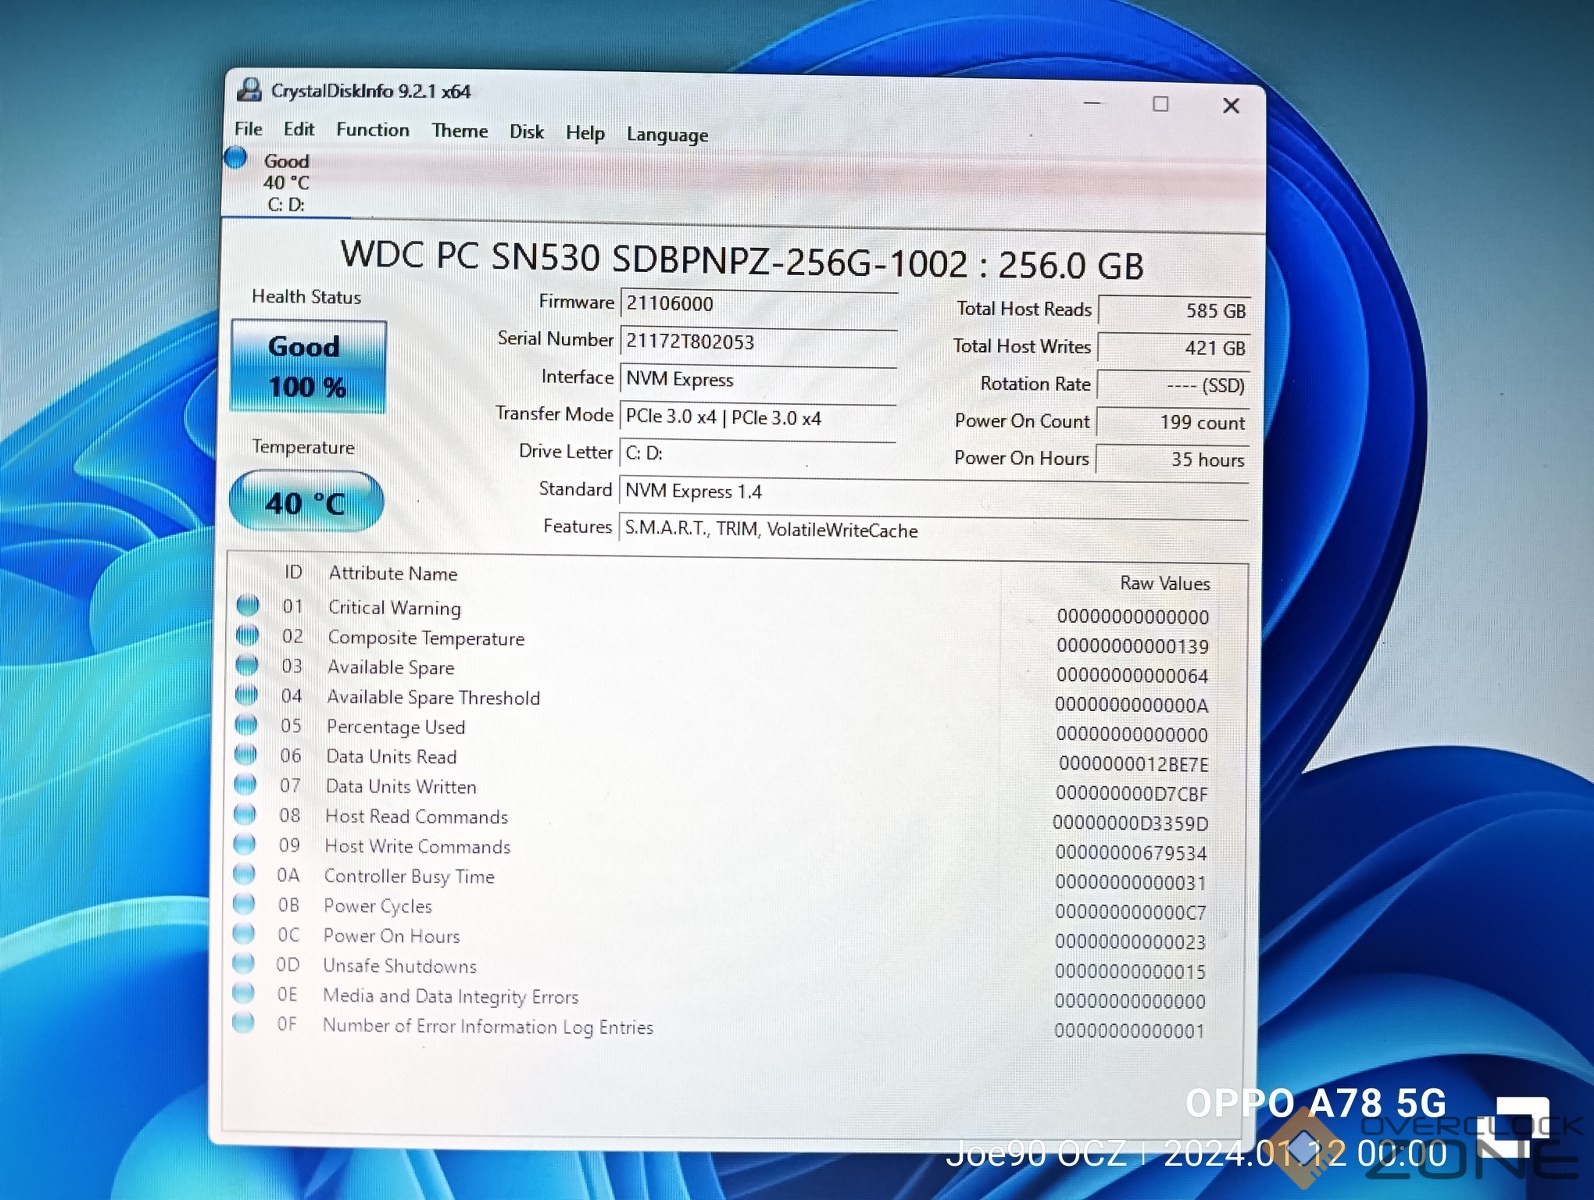Click the CrystalDiskInfo title bar app icon
The width and height of the screenshot is (1594, 1200).
[x=249, y=90]
